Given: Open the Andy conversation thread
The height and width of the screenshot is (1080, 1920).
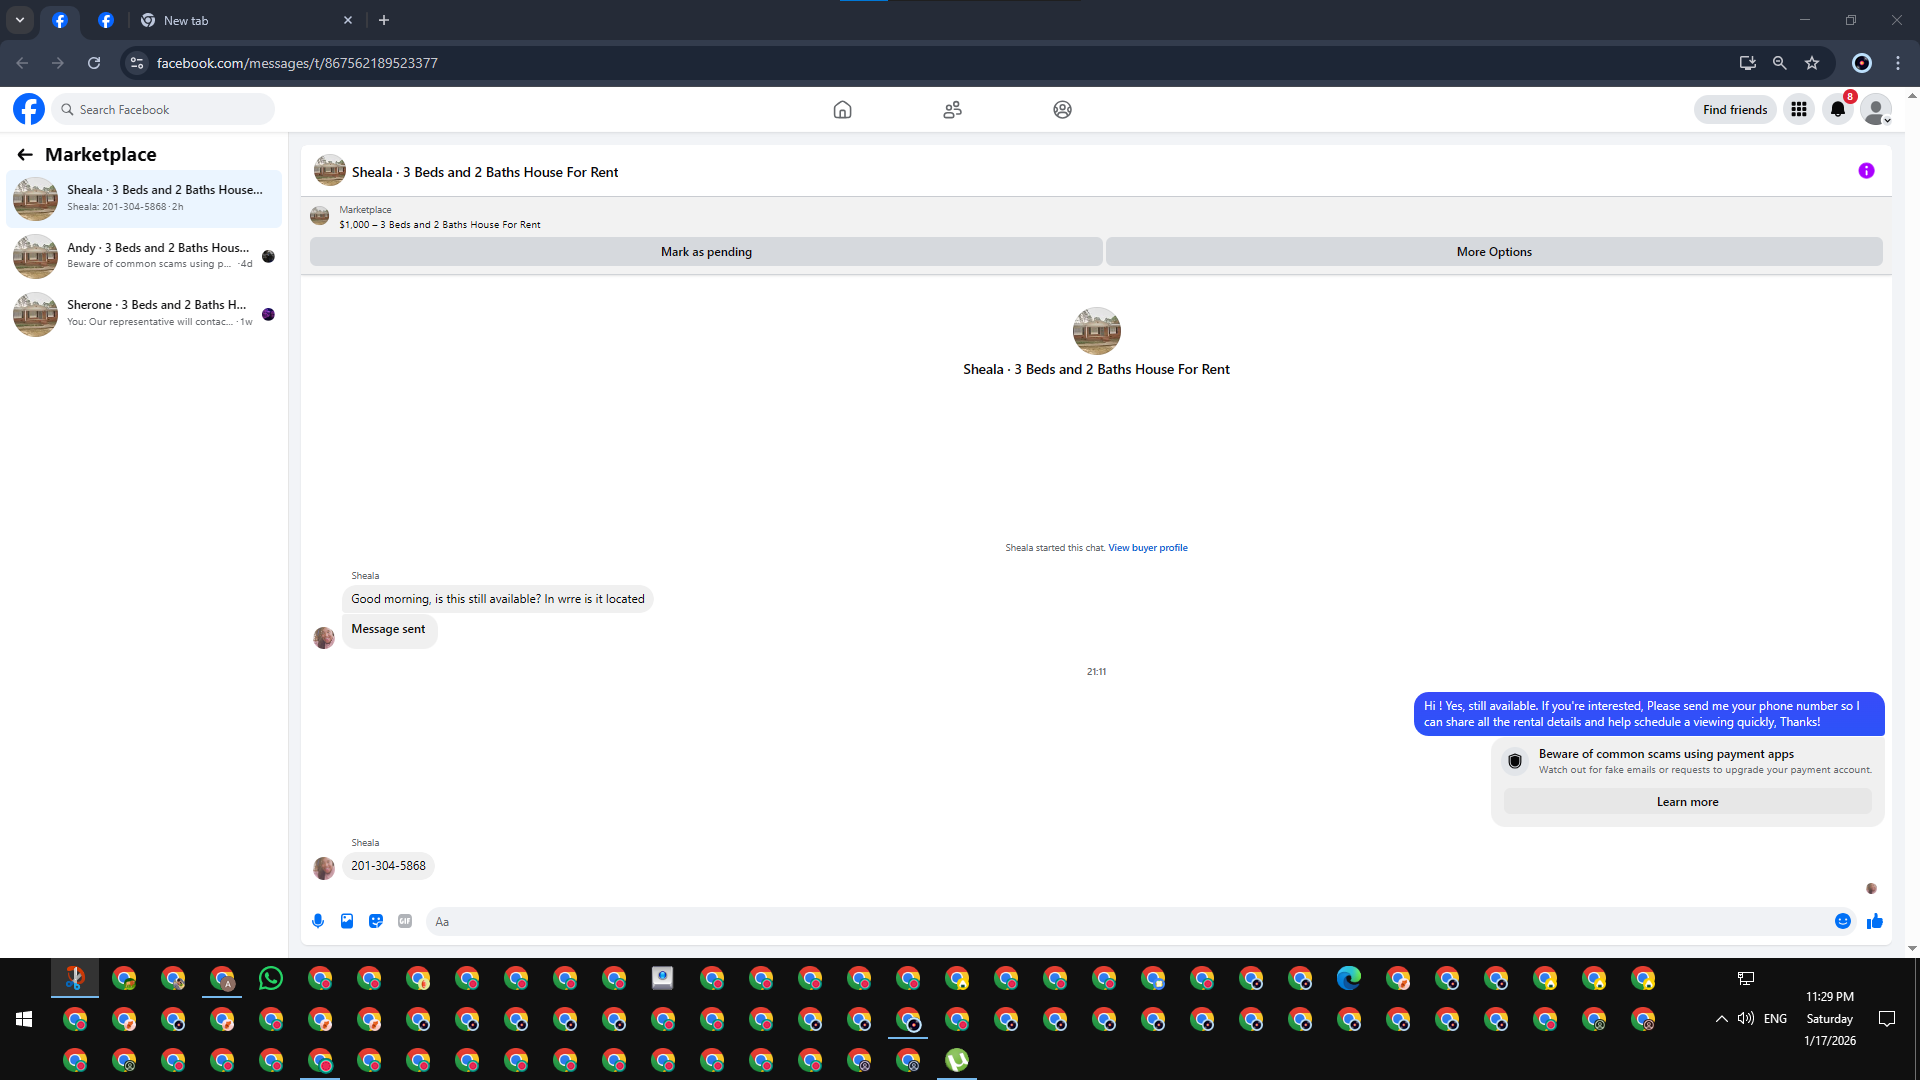Looking at the screenshot, I should coord(145,256).
